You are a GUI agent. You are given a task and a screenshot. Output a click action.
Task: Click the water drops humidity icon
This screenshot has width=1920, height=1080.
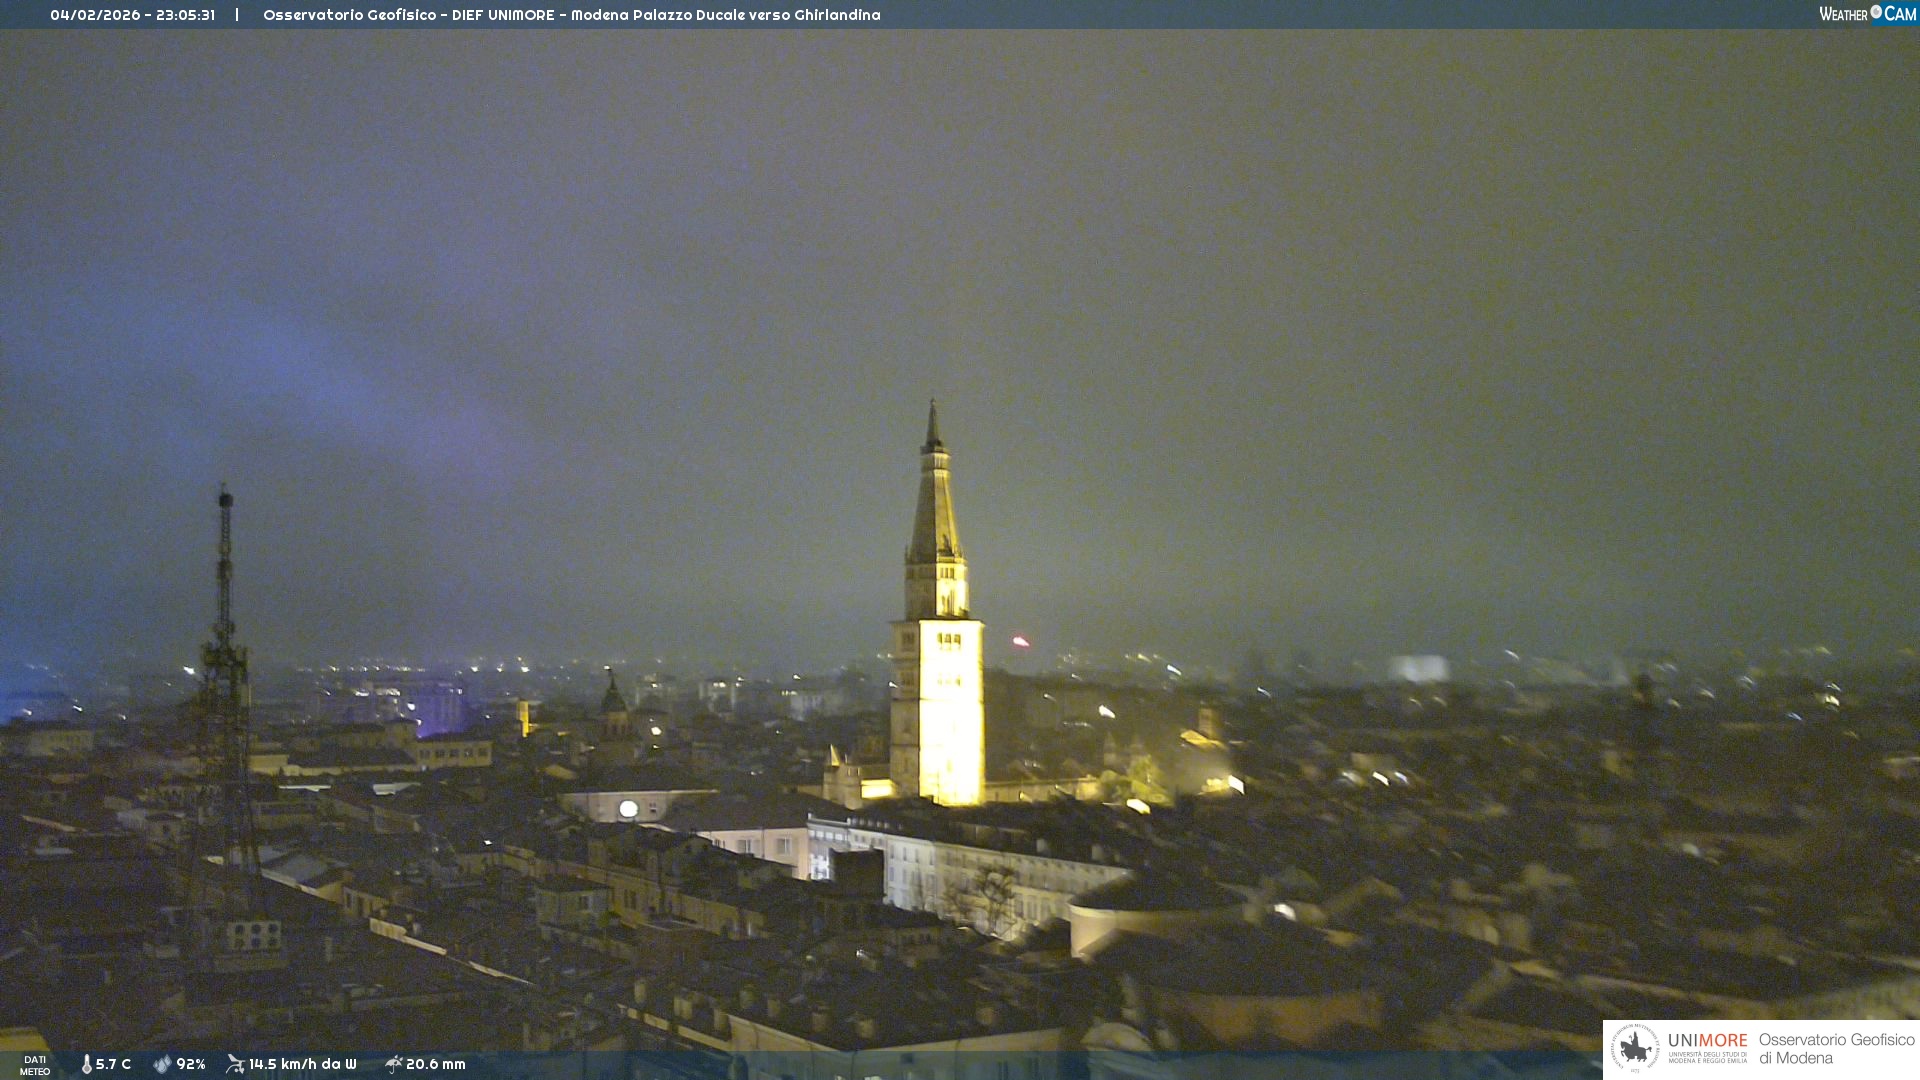[x=162, y=1065]
